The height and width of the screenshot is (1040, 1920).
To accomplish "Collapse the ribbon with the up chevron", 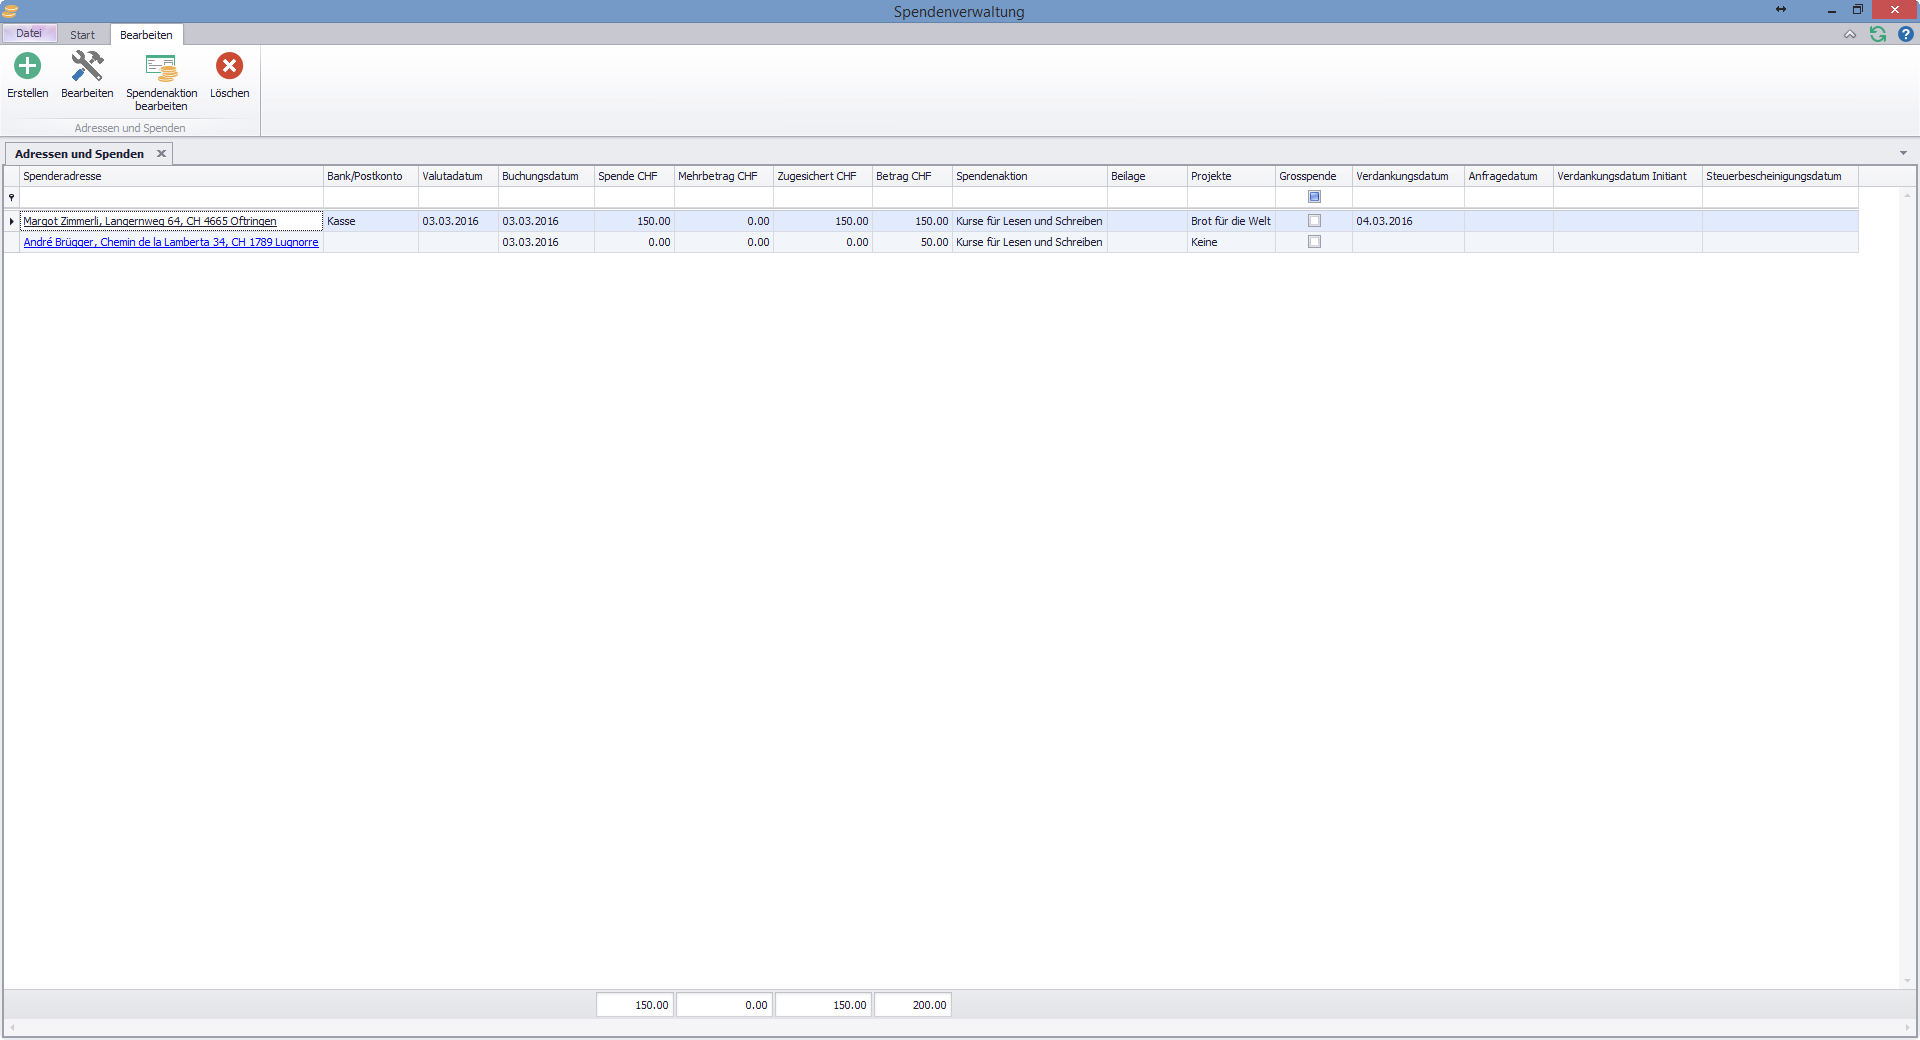I will 1849,35.
